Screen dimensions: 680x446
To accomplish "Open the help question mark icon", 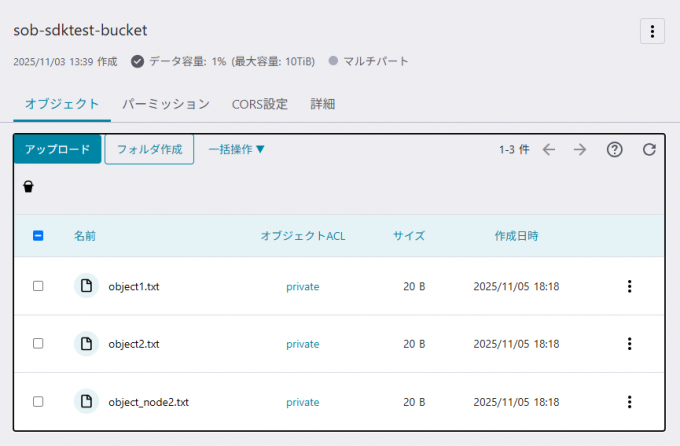I will pyautogui.click(x=615, y=149).
